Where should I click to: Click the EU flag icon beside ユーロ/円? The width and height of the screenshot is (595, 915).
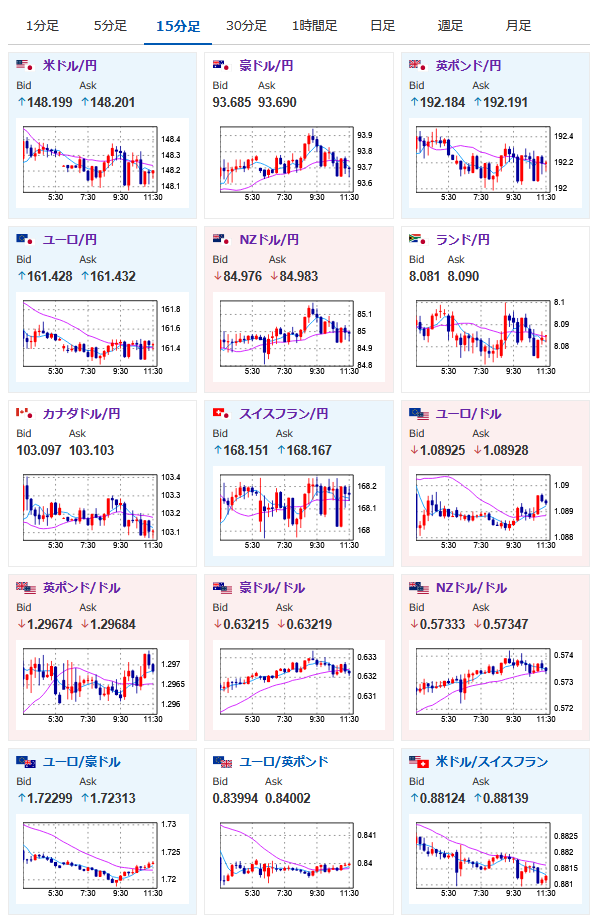pyautogui.click(x=24, y=239)
